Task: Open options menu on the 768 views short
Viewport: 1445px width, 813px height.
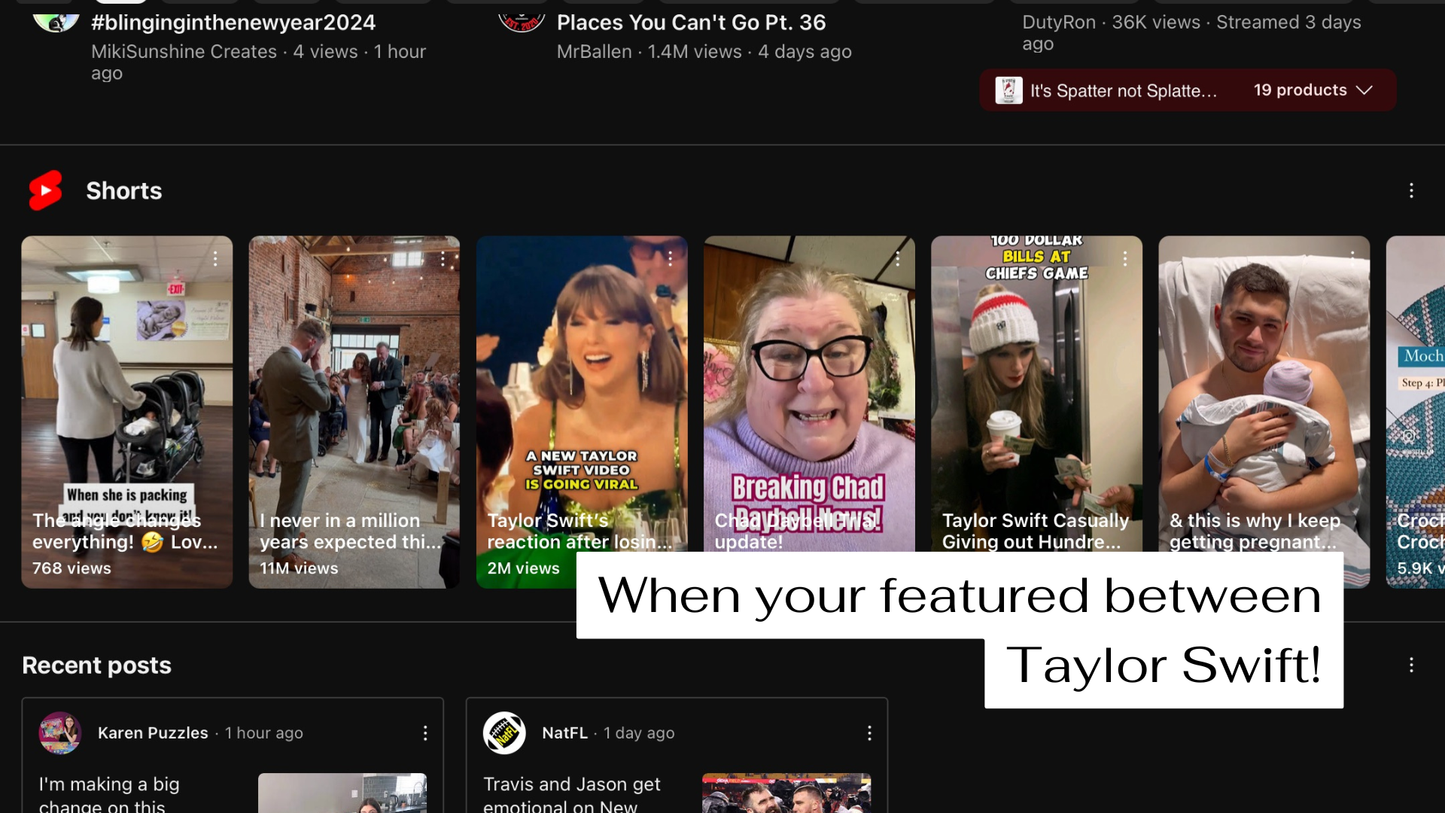Action: pos(215,259)
